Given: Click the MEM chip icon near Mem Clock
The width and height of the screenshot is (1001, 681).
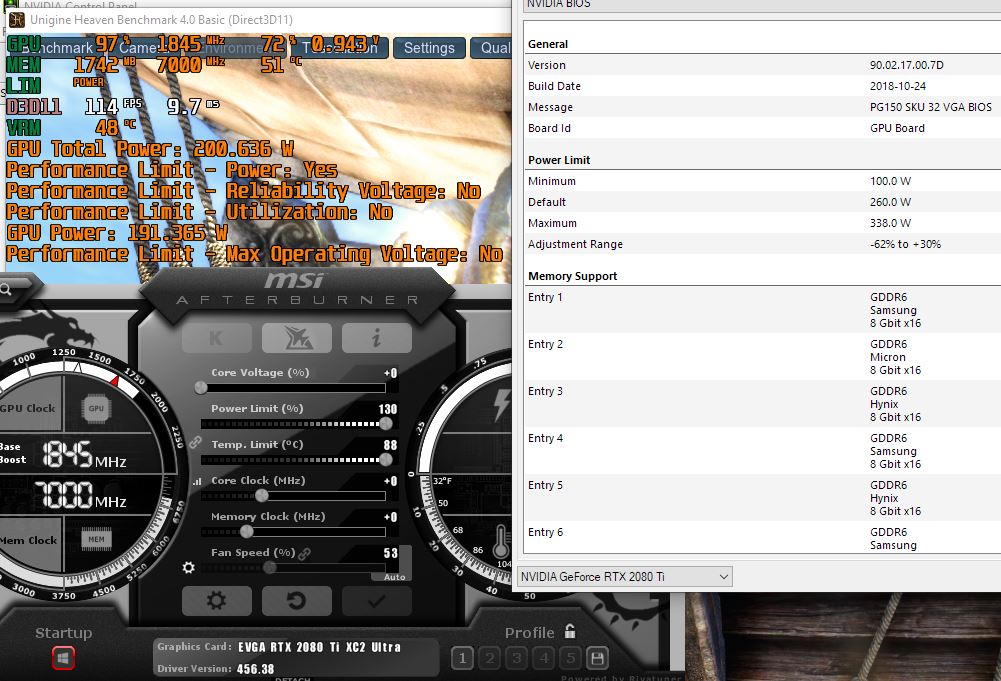Looking at the screenshot, I should [x=96, y=539].
